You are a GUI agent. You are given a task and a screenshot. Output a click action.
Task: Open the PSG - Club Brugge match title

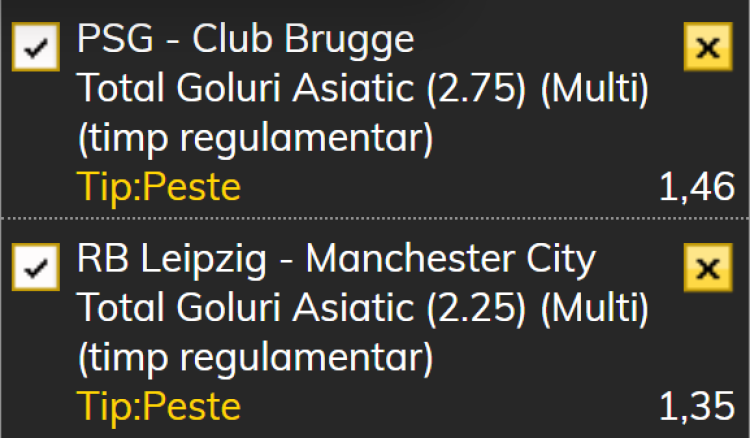click(245, 41)
